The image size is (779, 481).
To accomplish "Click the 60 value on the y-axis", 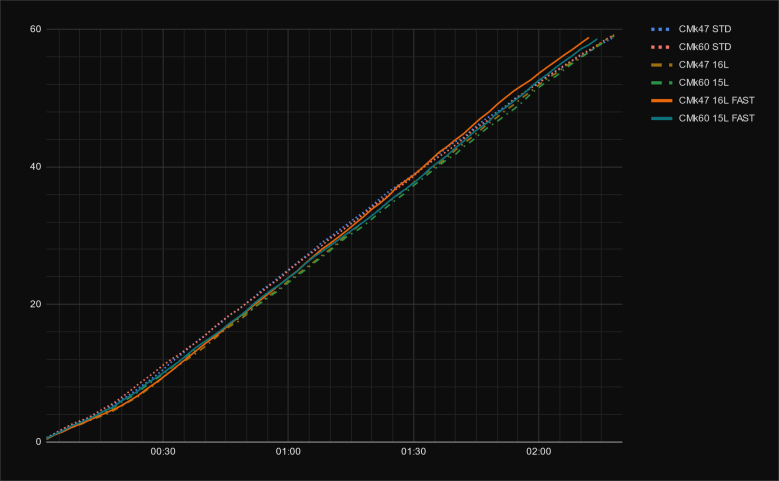I will click(x=34, y=29).
